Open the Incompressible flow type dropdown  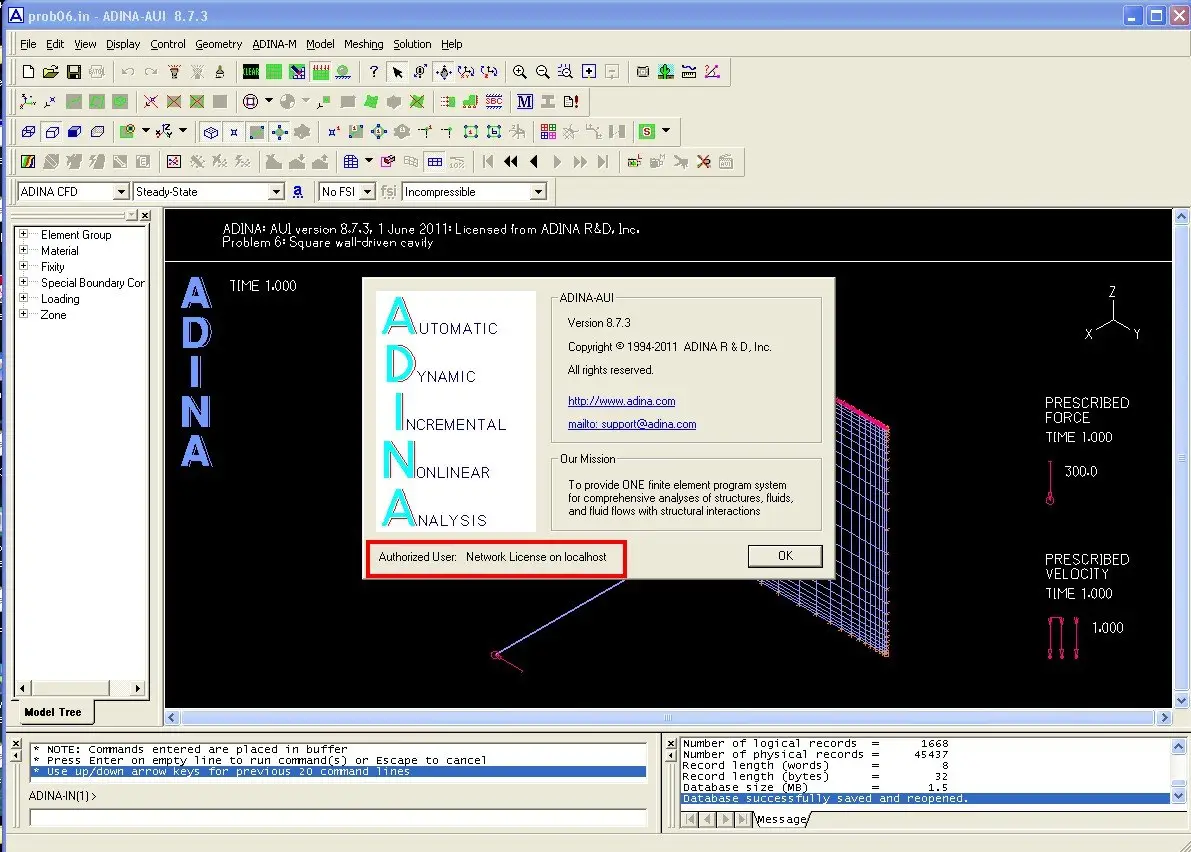(538, 192)
